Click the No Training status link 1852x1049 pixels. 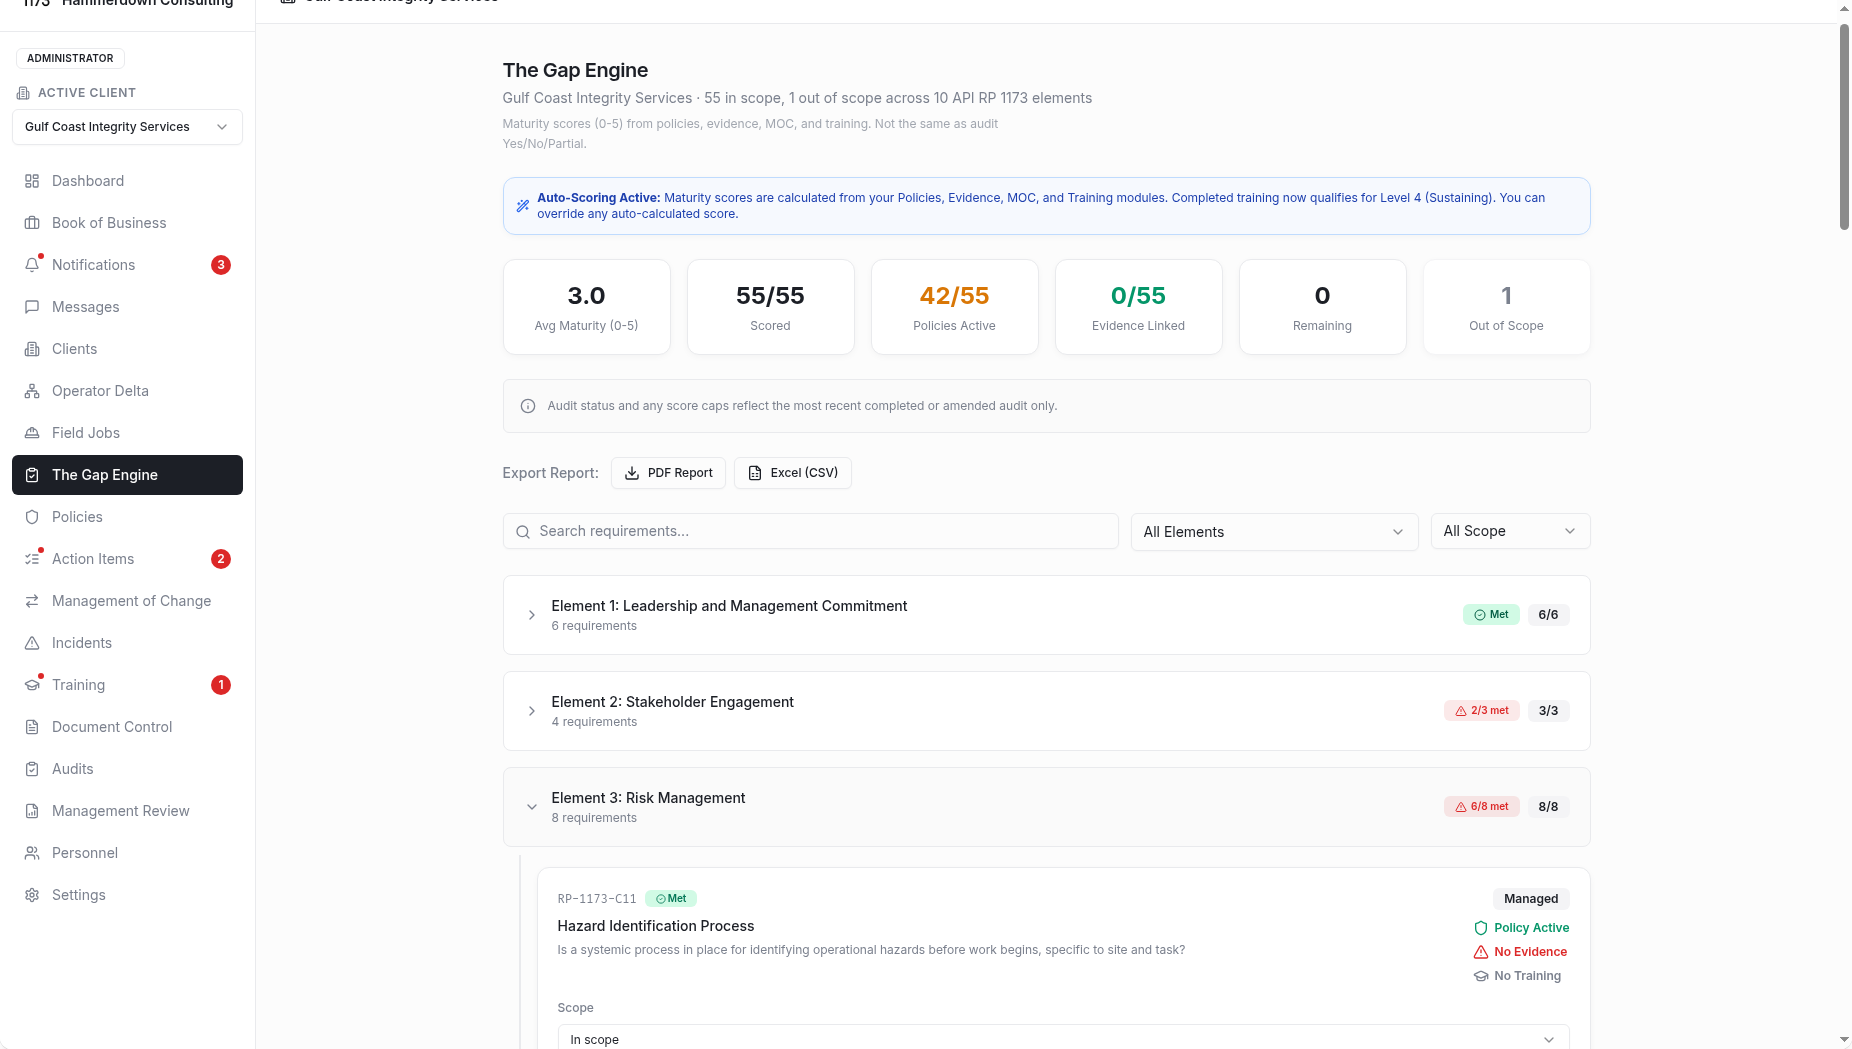click(1517, 976)
